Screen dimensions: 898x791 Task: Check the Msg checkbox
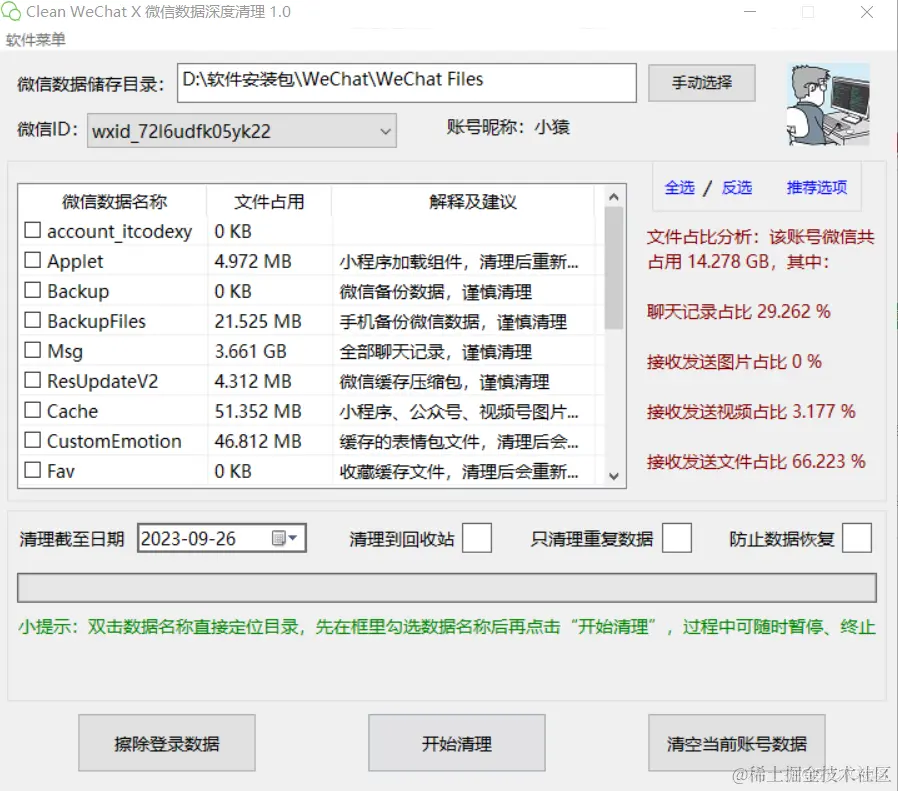pyautogui.click(x=33, y=350)
